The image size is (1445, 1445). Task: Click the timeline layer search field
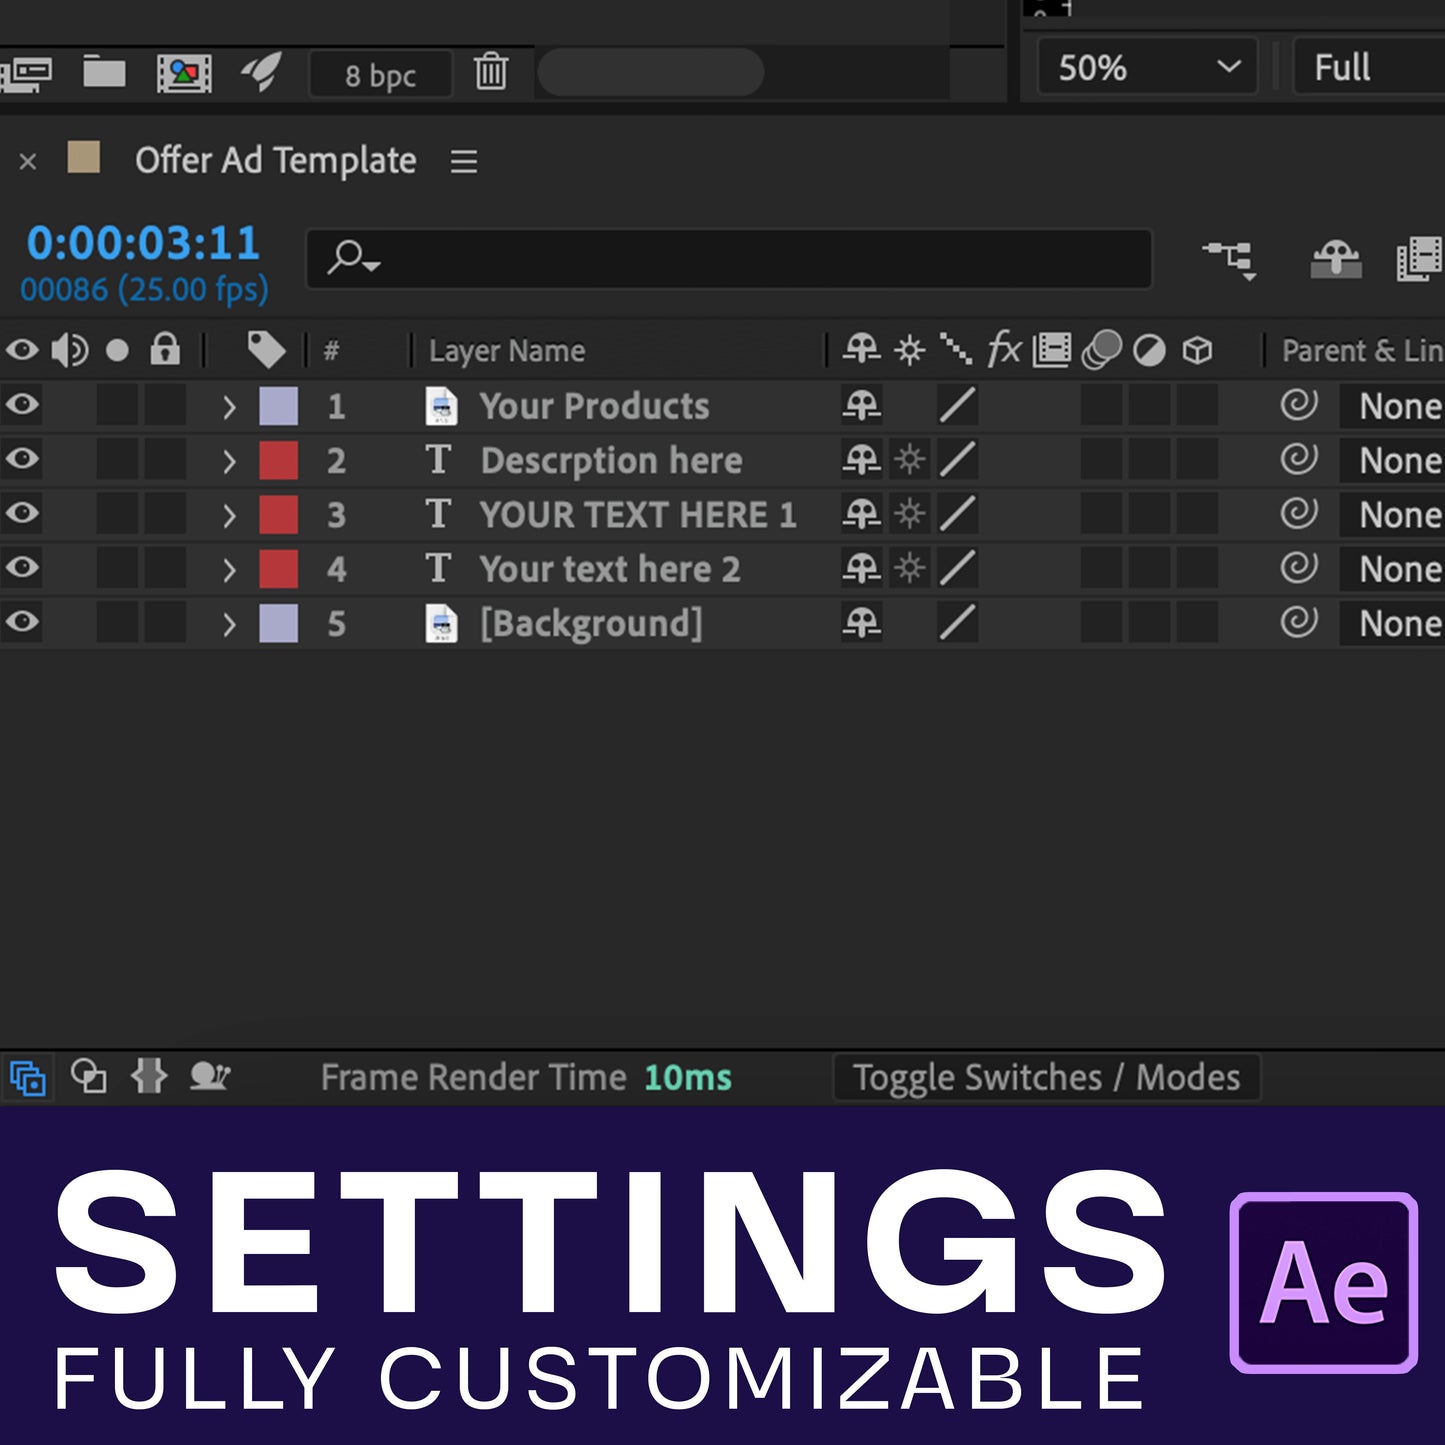[x=730, y=259]
